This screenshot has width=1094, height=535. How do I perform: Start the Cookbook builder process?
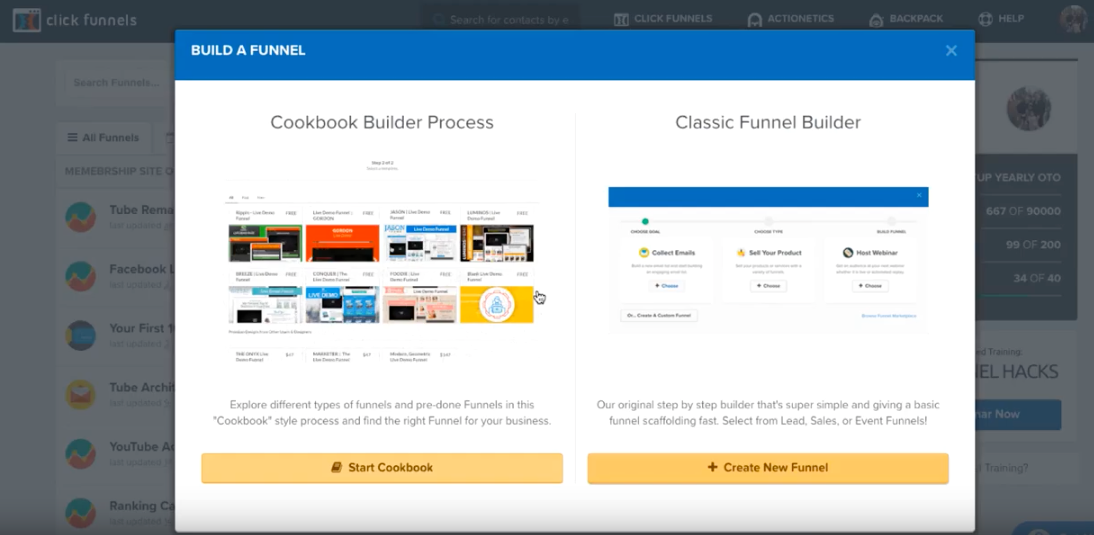pyautogui.click(x=382, y=468)
